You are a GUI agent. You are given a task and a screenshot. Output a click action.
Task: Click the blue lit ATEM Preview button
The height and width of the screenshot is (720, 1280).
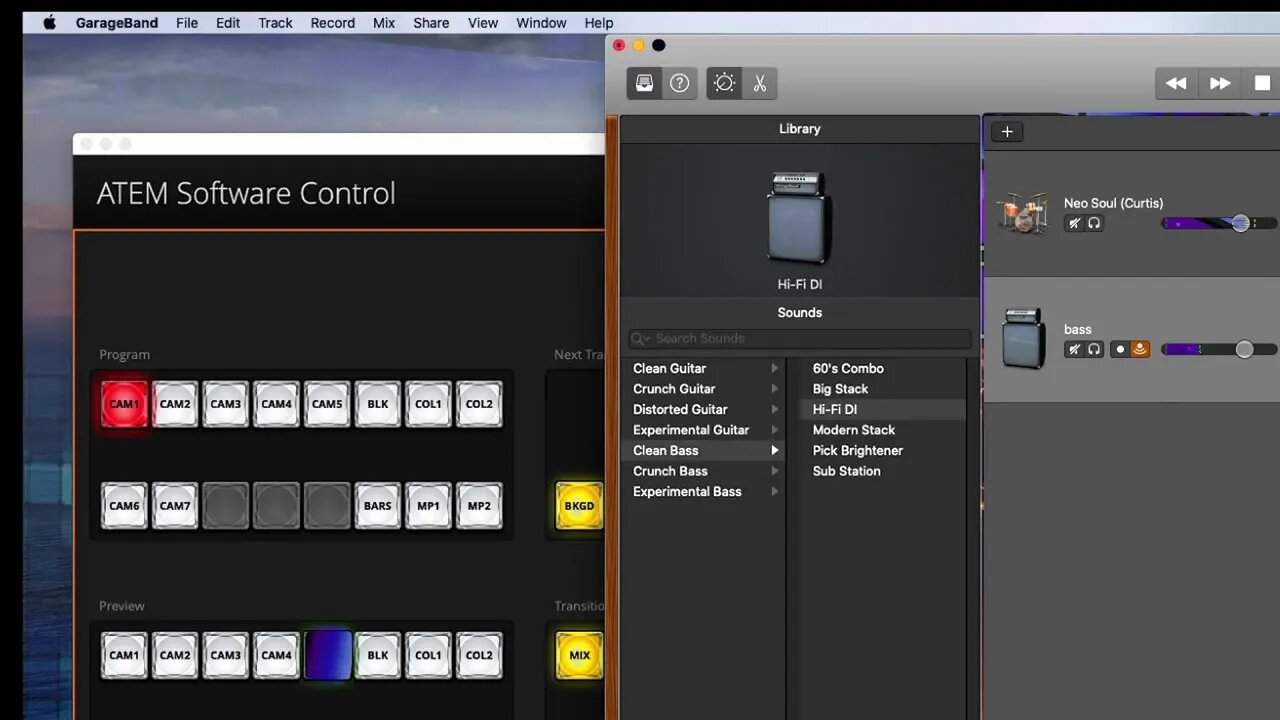point(327,656)
